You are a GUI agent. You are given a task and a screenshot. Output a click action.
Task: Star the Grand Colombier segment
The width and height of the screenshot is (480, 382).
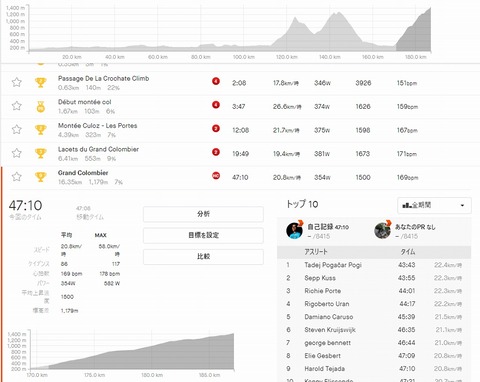coord(17,177)
